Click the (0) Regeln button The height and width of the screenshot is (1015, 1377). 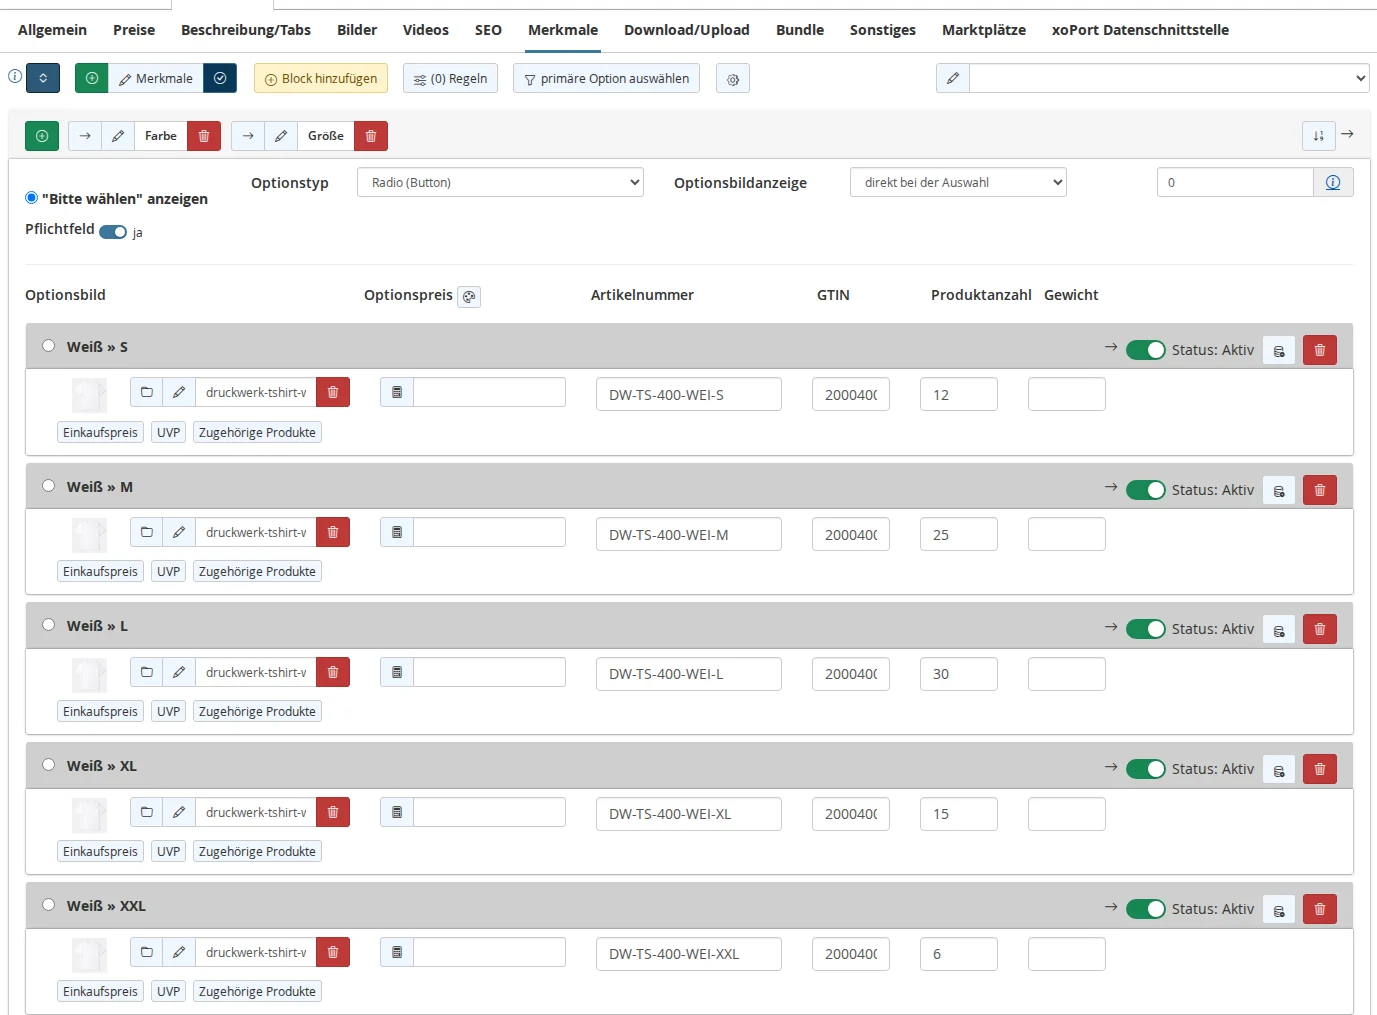tap(450, 79)
